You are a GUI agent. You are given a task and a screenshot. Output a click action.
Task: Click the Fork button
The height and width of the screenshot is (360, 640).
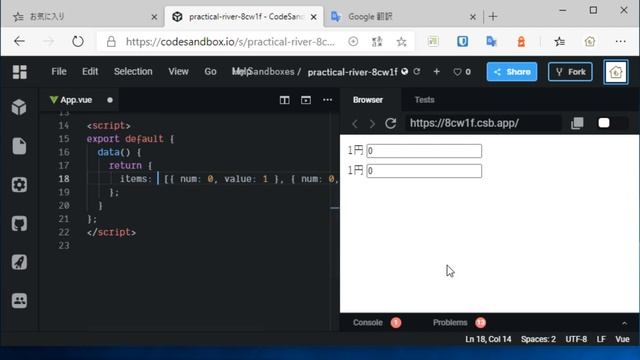(570, 72)
